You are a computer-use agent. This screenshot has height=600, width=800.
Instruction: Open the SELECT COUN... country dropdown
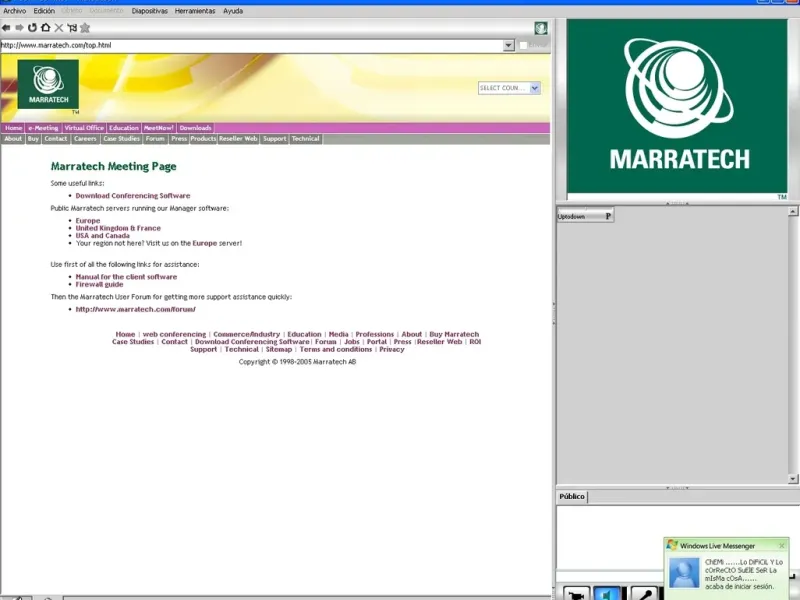point(509,88)
